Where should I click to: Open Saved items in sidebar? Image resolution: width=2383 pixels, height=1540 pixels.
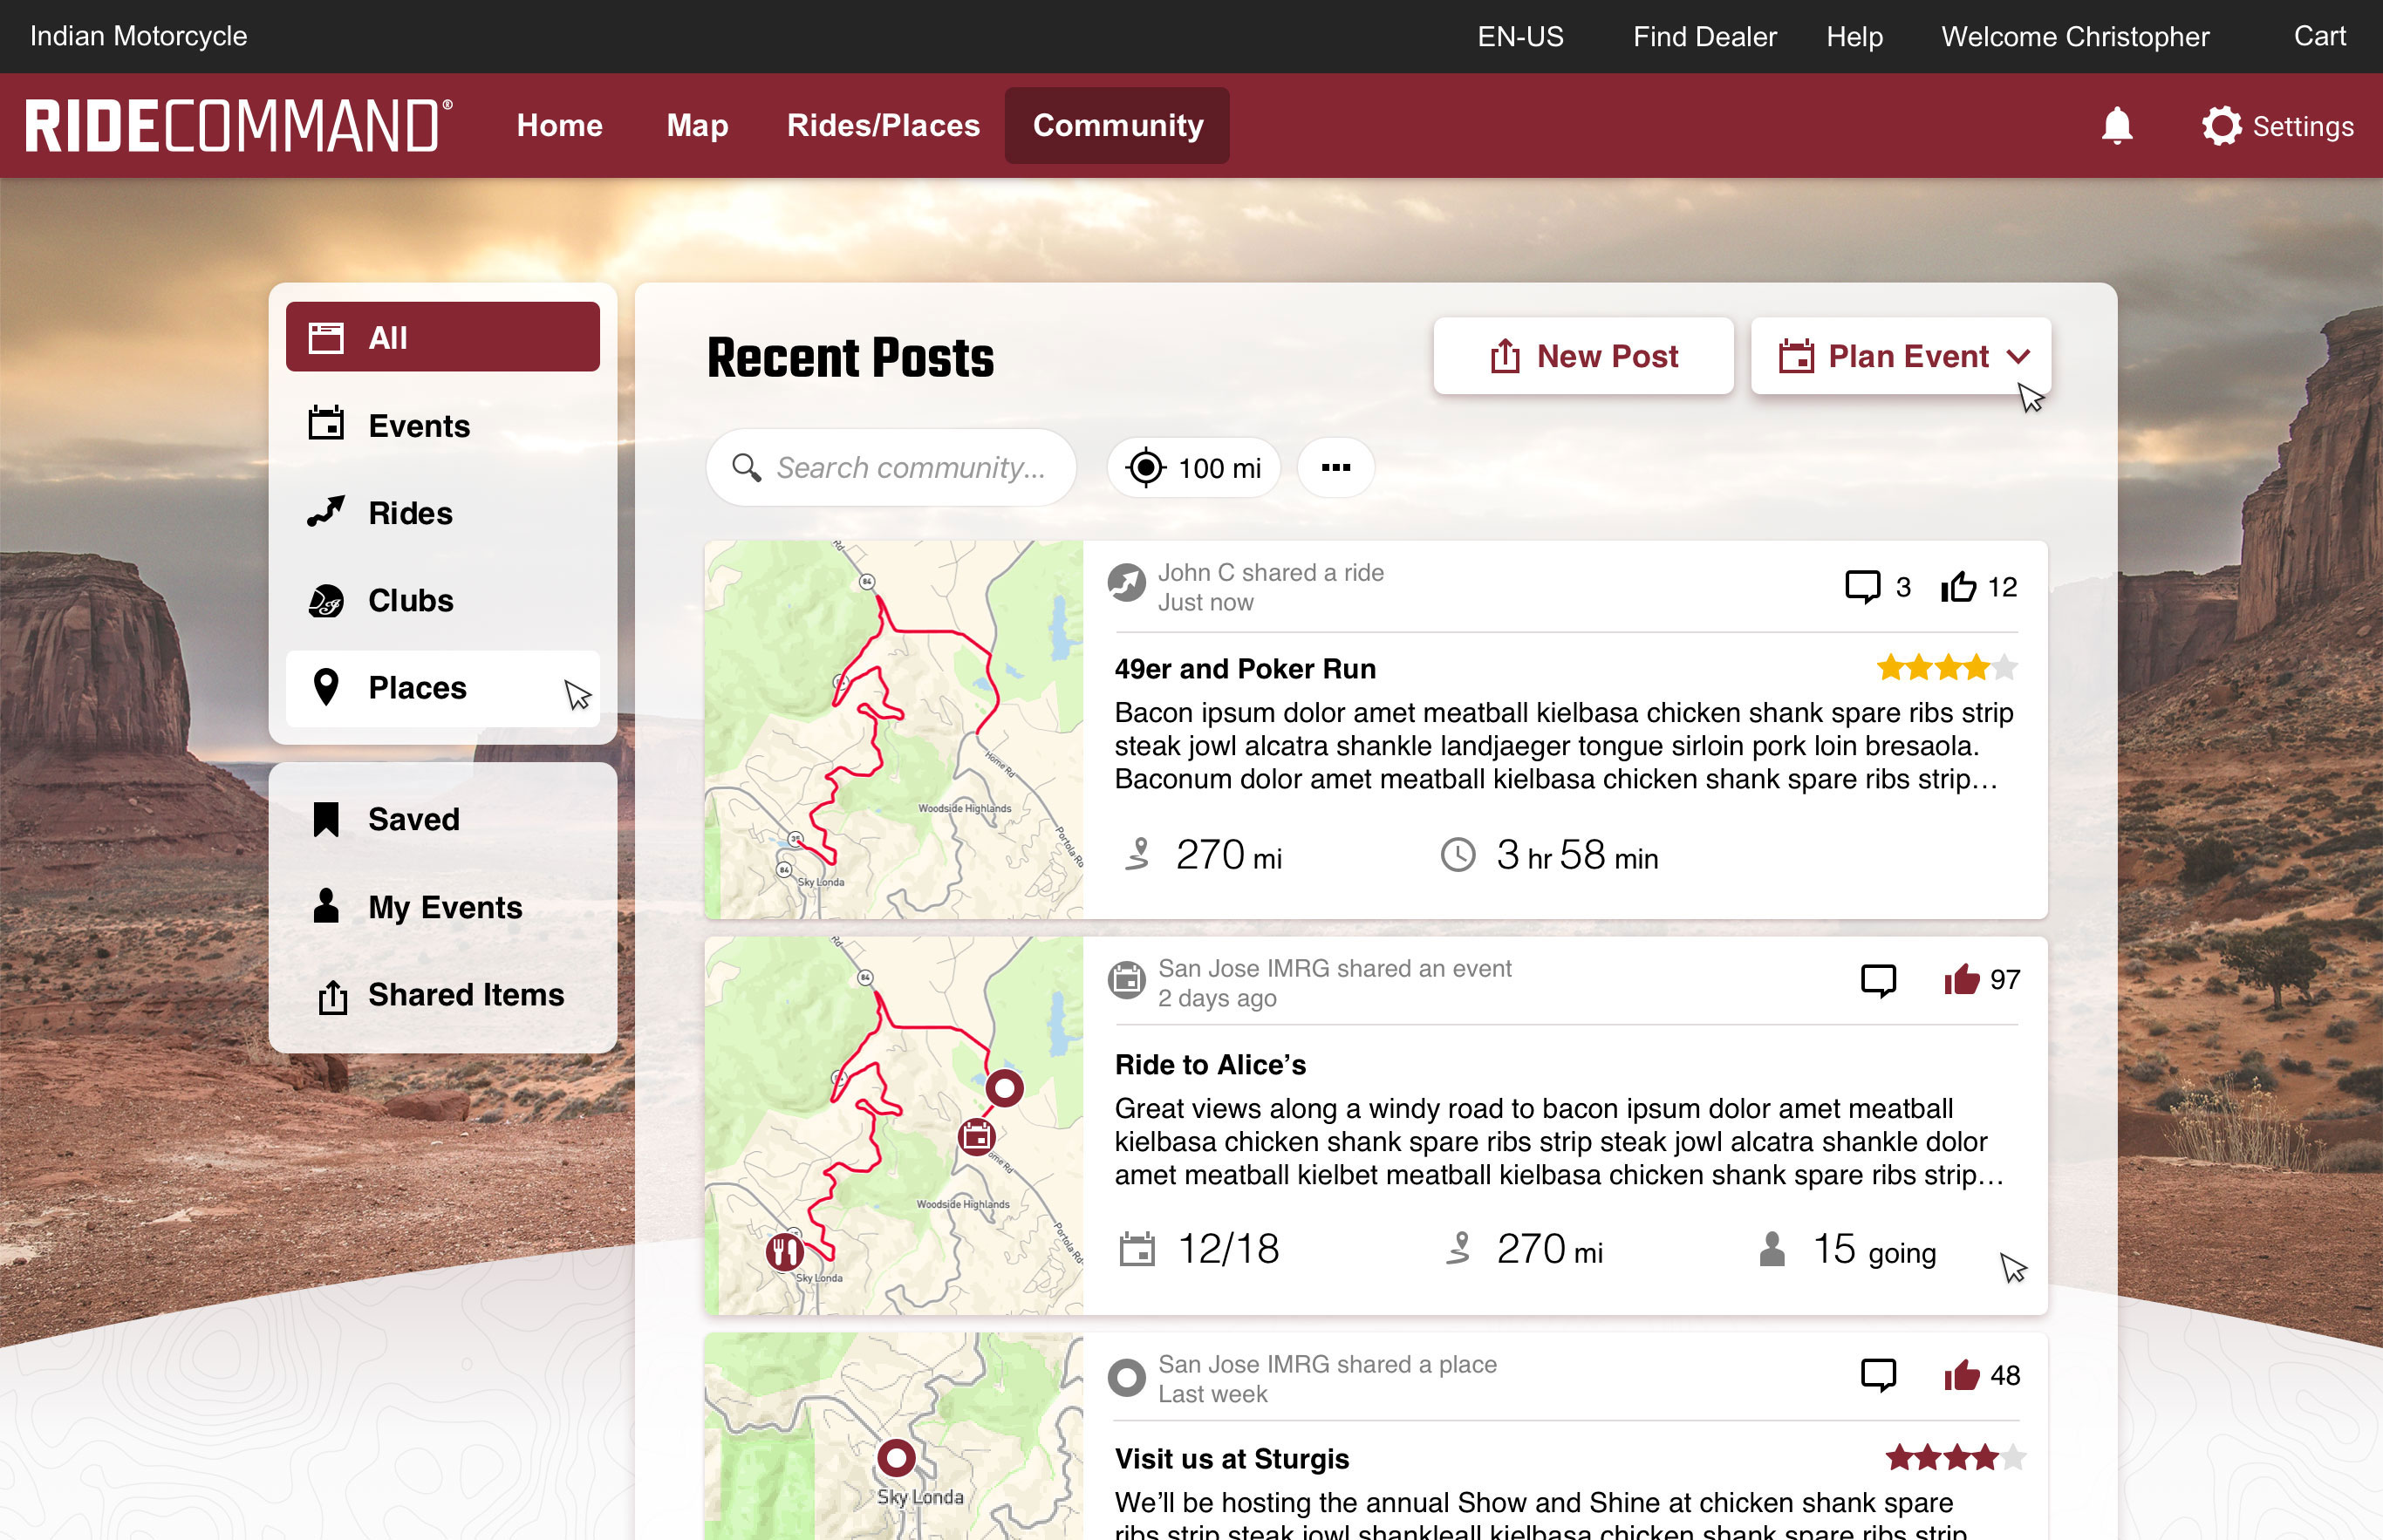point(443,819)
